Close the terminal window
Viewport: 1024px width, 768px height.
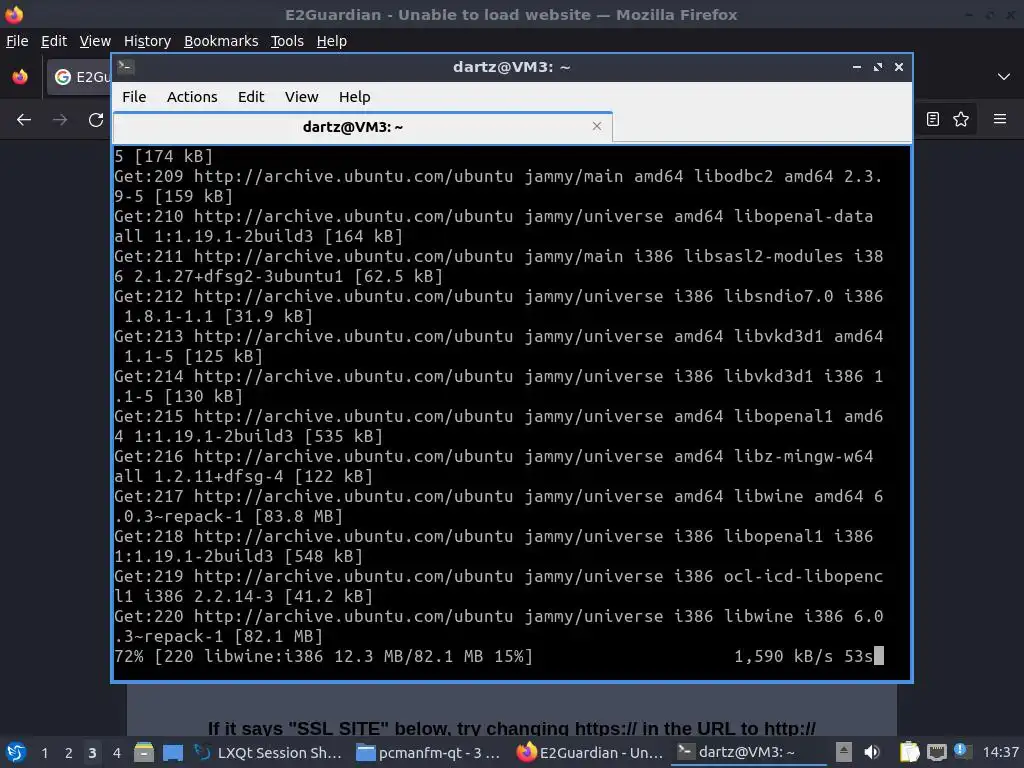(899, 67)
